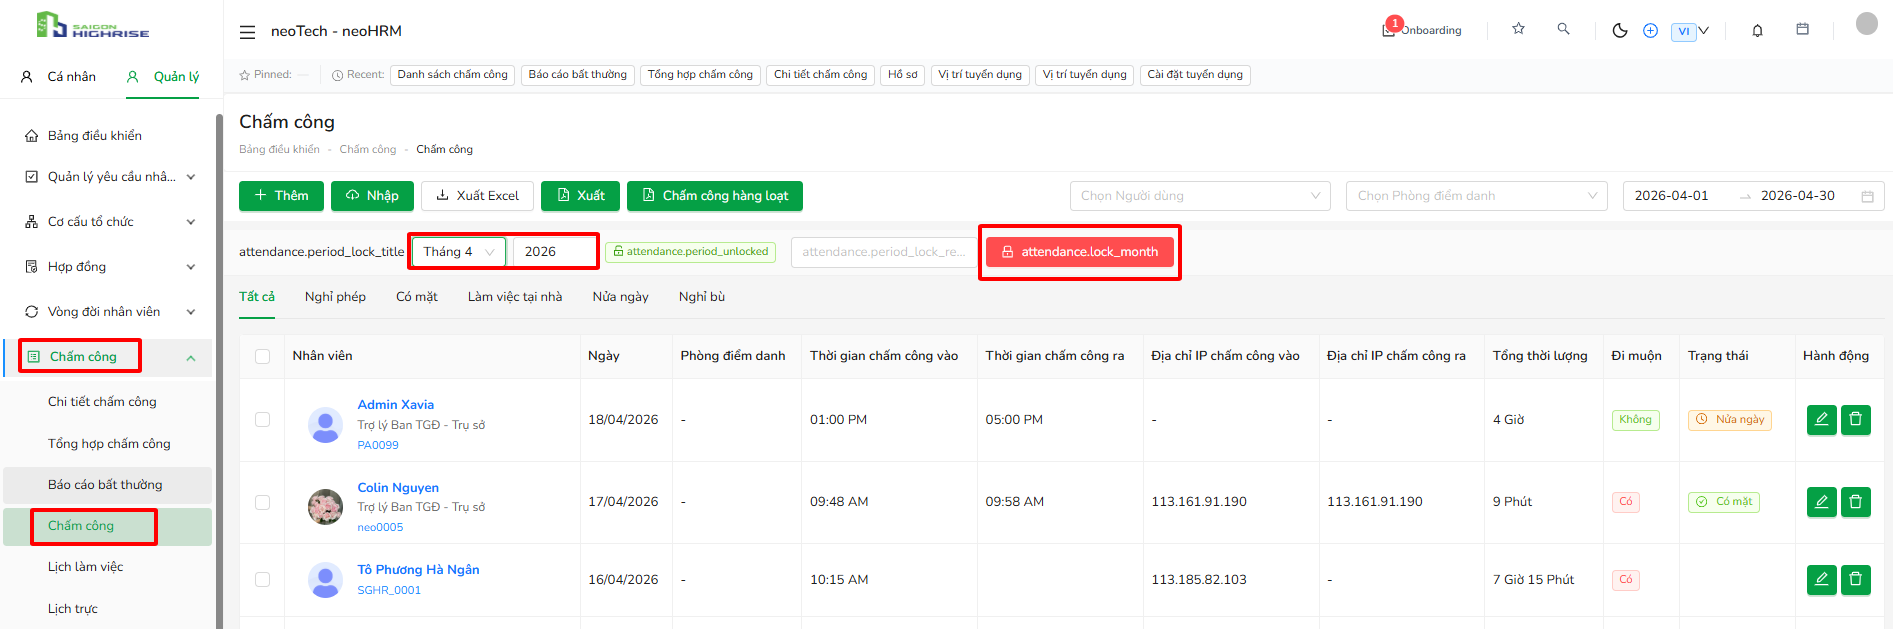Click Chấm công hàng loạt button
The width and height of the screenshot is (1893, 629).
click(715, 196)
